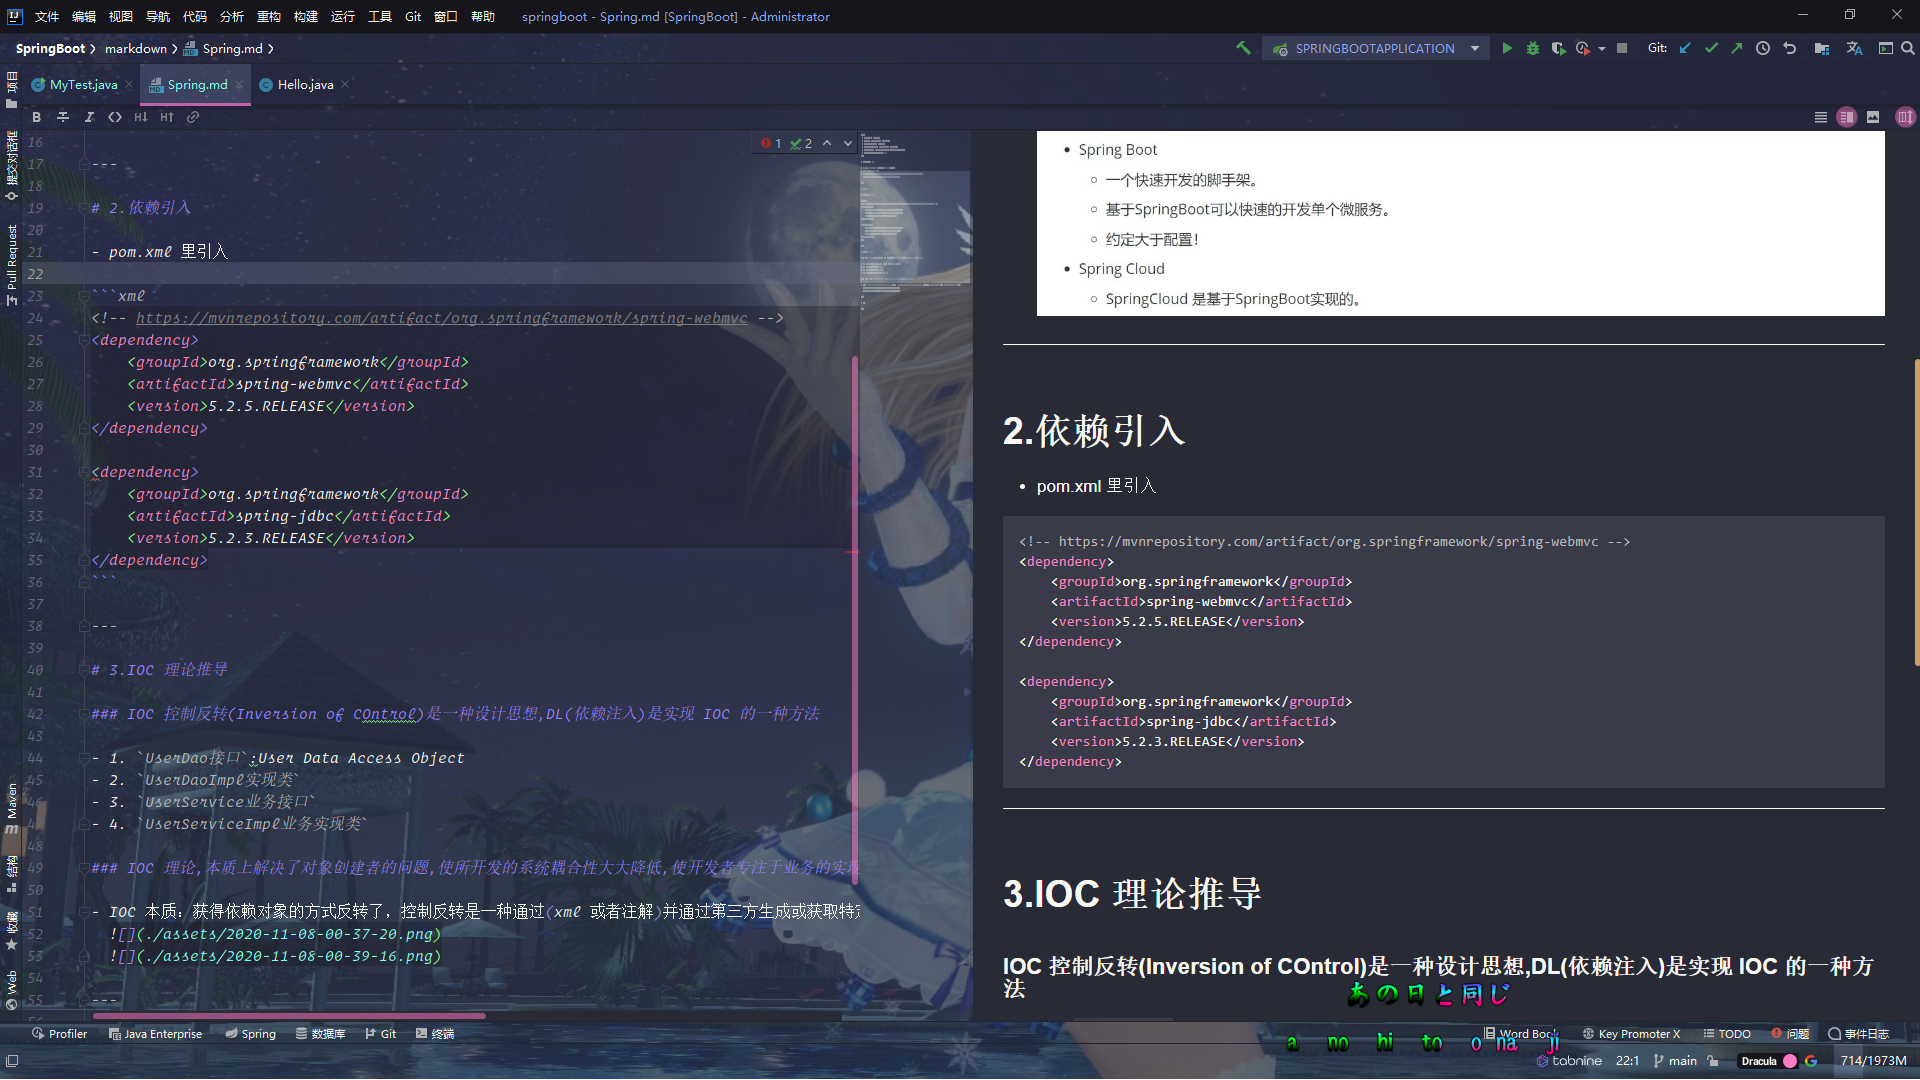Open the Java Enterprise tool window
Image resolution: width=1920 pixels, height=1080 pixels.
(x=155, y=1034)
